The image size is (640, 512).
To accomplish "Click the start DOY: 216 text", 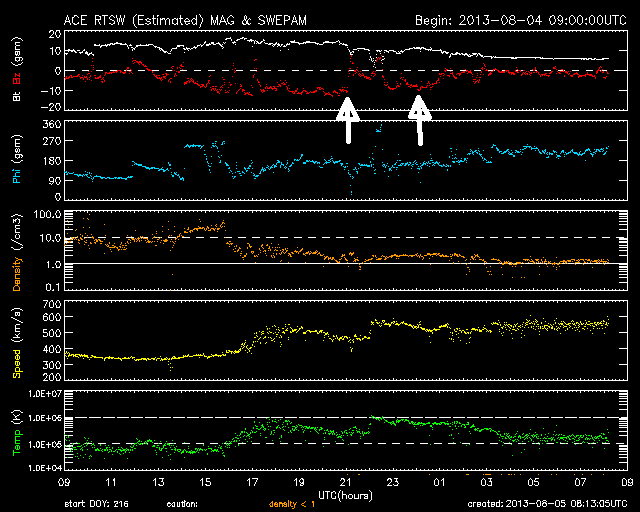I will [101, 503].
